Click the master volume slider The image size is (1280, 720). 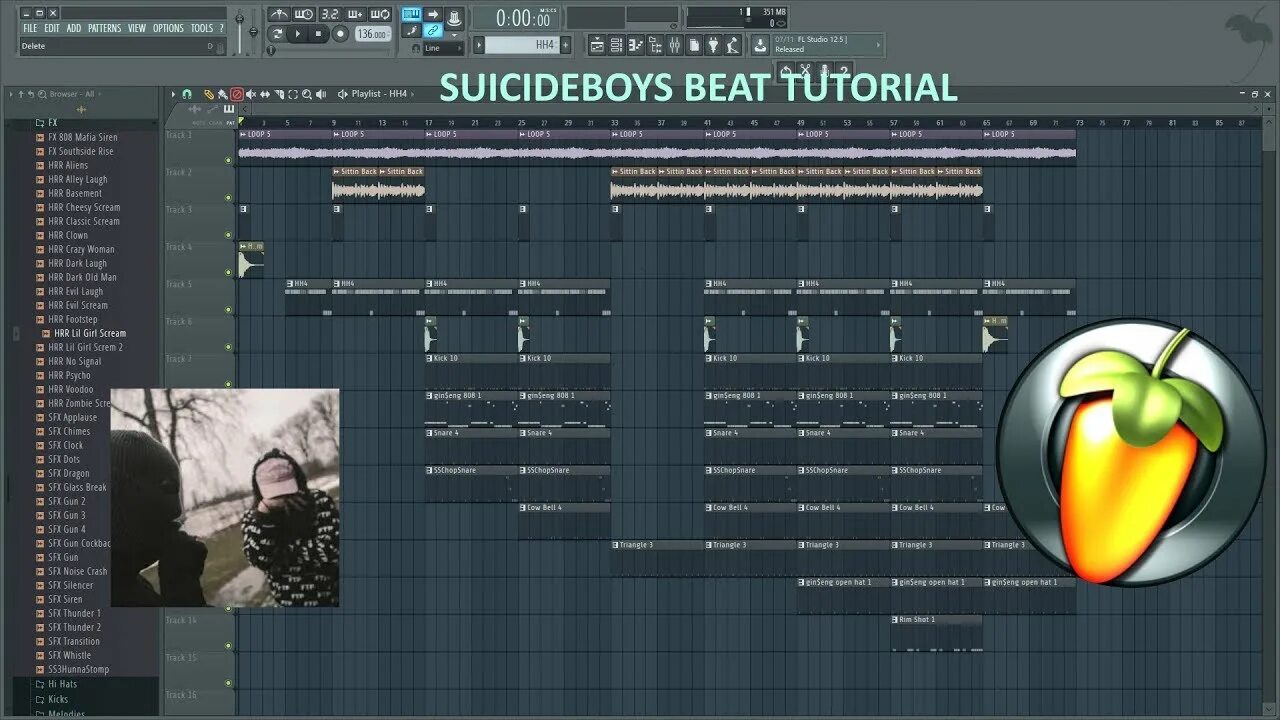pyautogui.click(x=238, y=30)
